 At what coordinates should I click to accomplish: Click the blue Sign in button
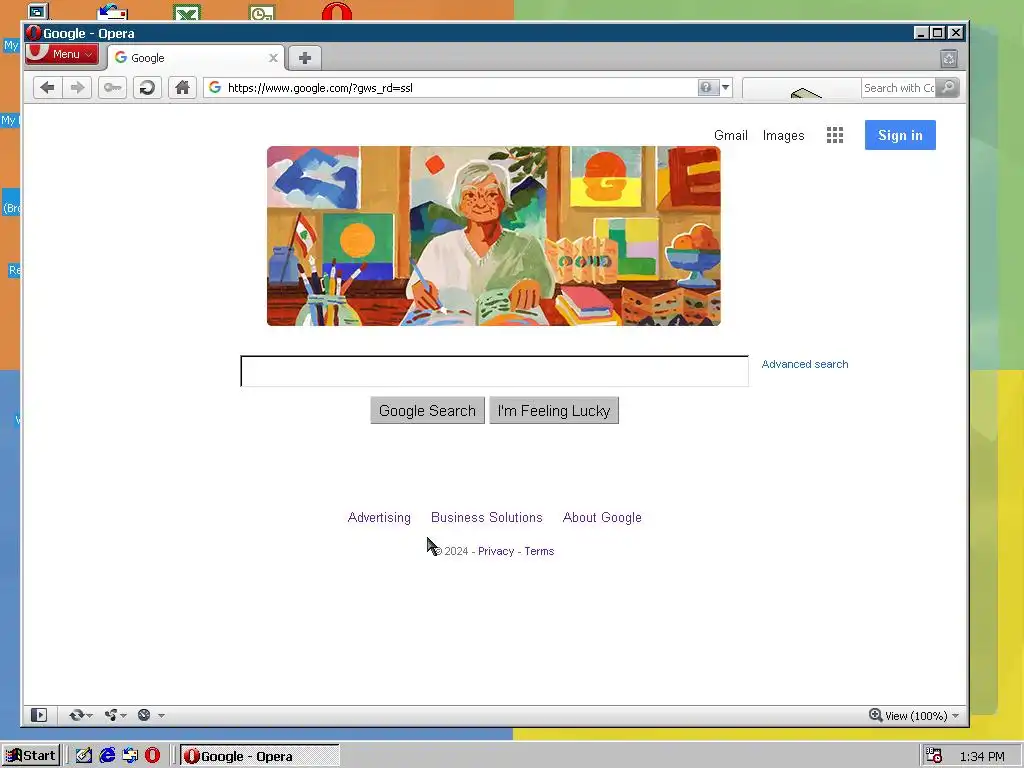900,135
